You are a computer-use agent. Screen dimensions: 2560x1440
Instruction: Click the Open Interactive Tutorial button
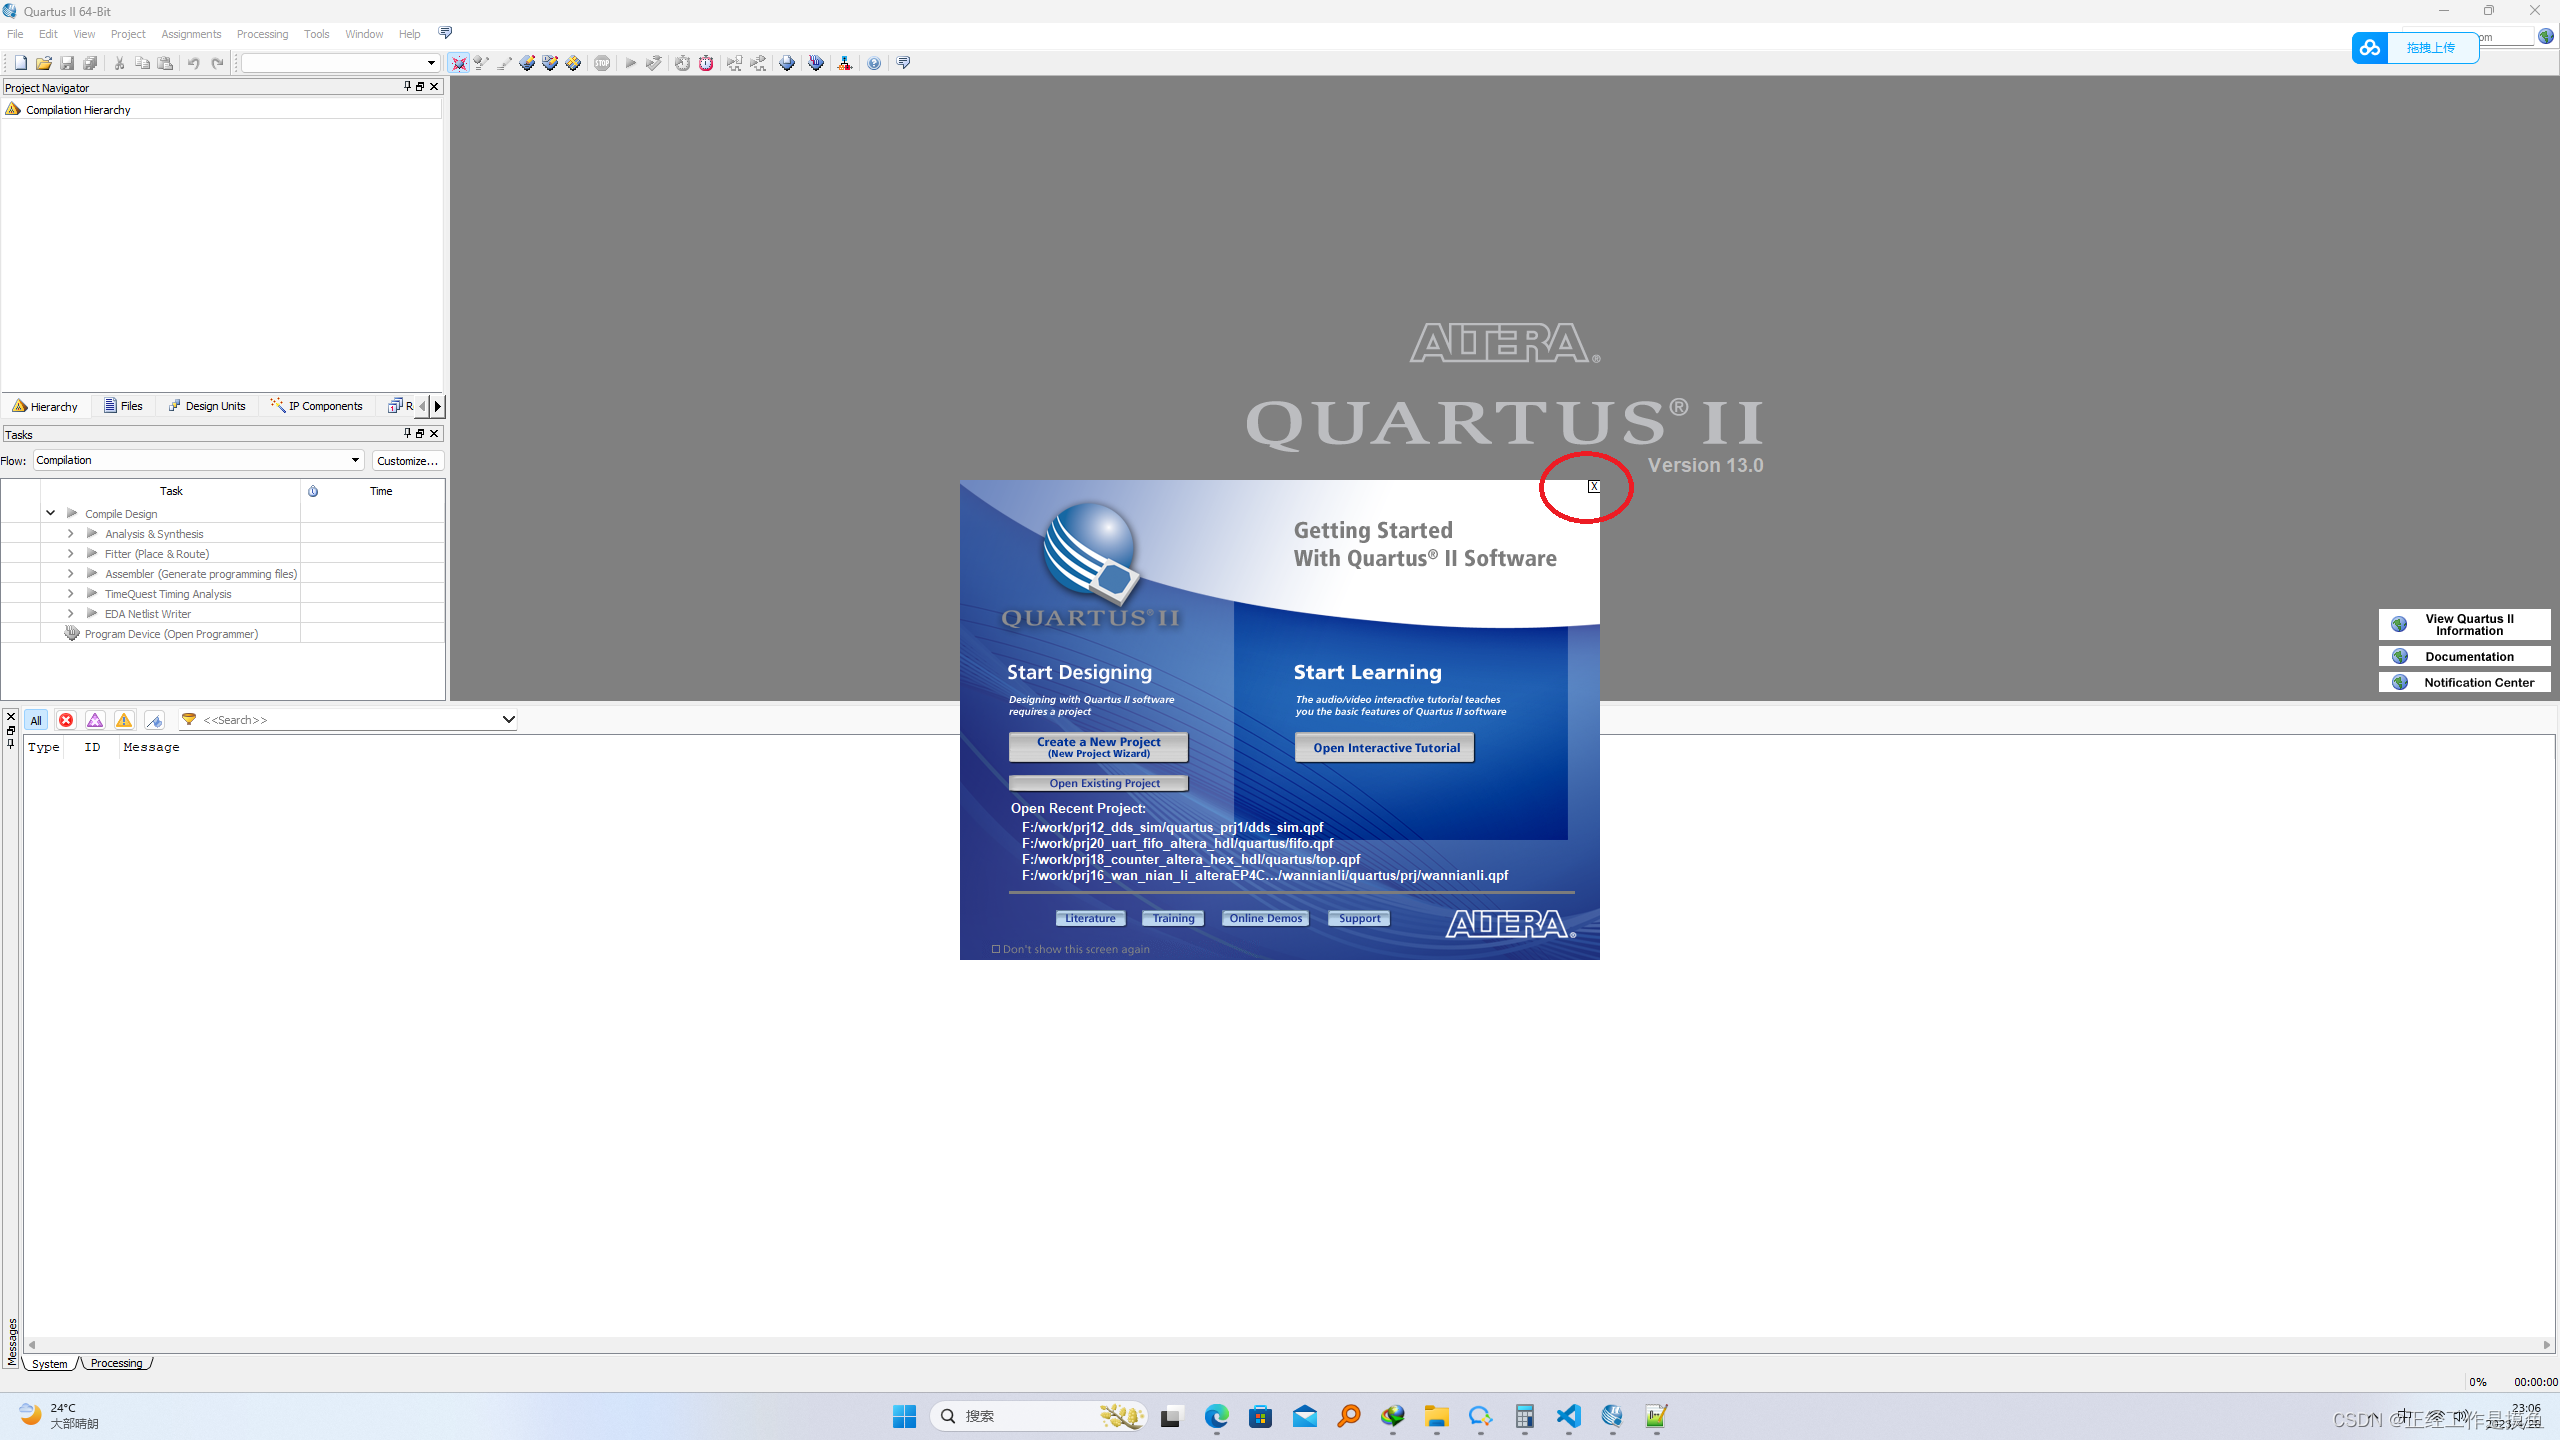coord(1384,747)
